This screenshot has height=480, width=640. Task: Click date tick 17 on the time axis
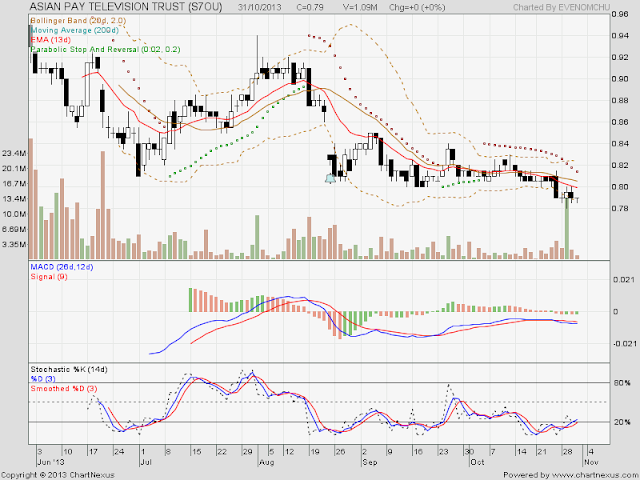pos(93,452)
